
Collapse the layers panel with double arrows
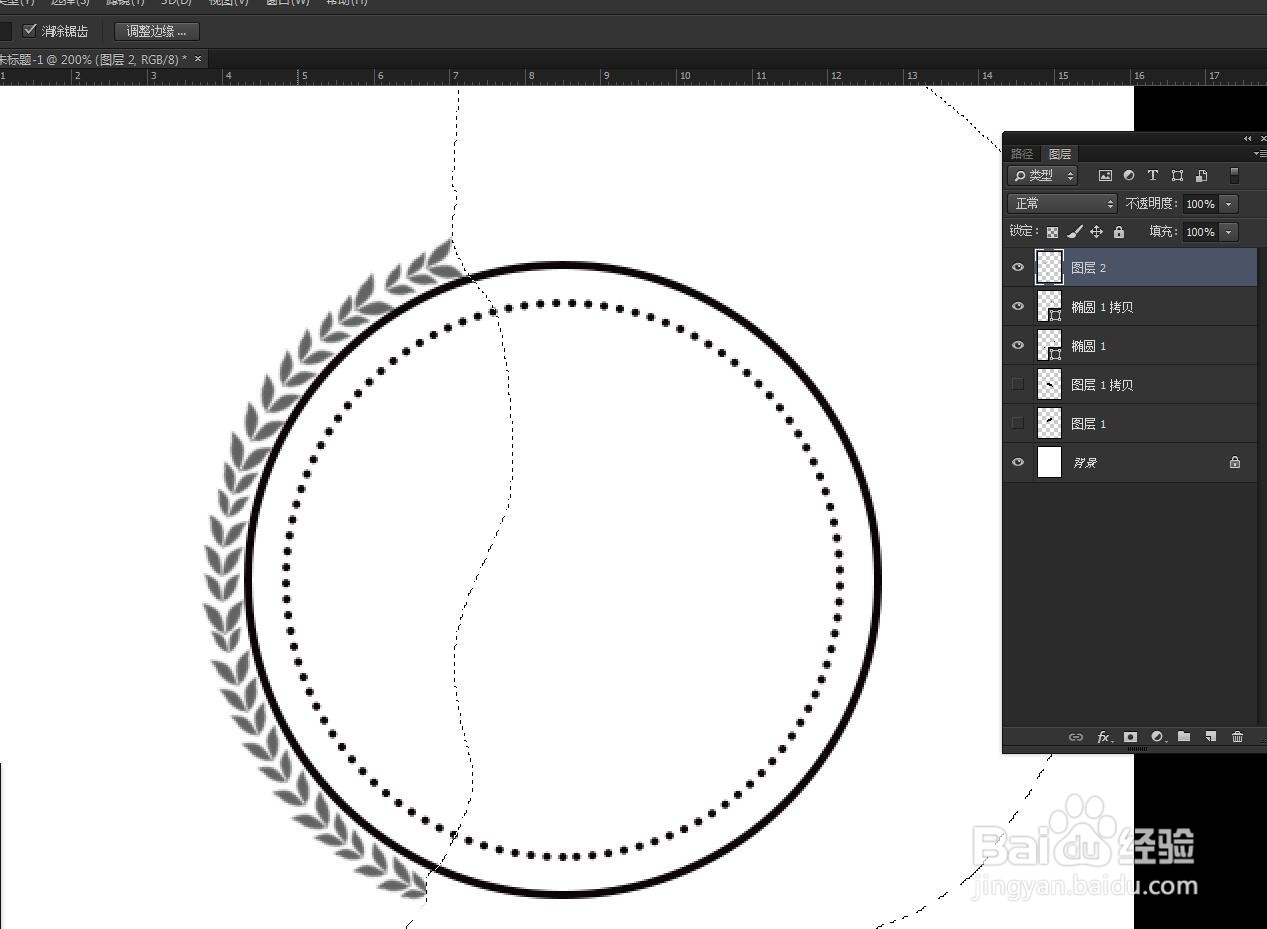(x=1248, y=138)
